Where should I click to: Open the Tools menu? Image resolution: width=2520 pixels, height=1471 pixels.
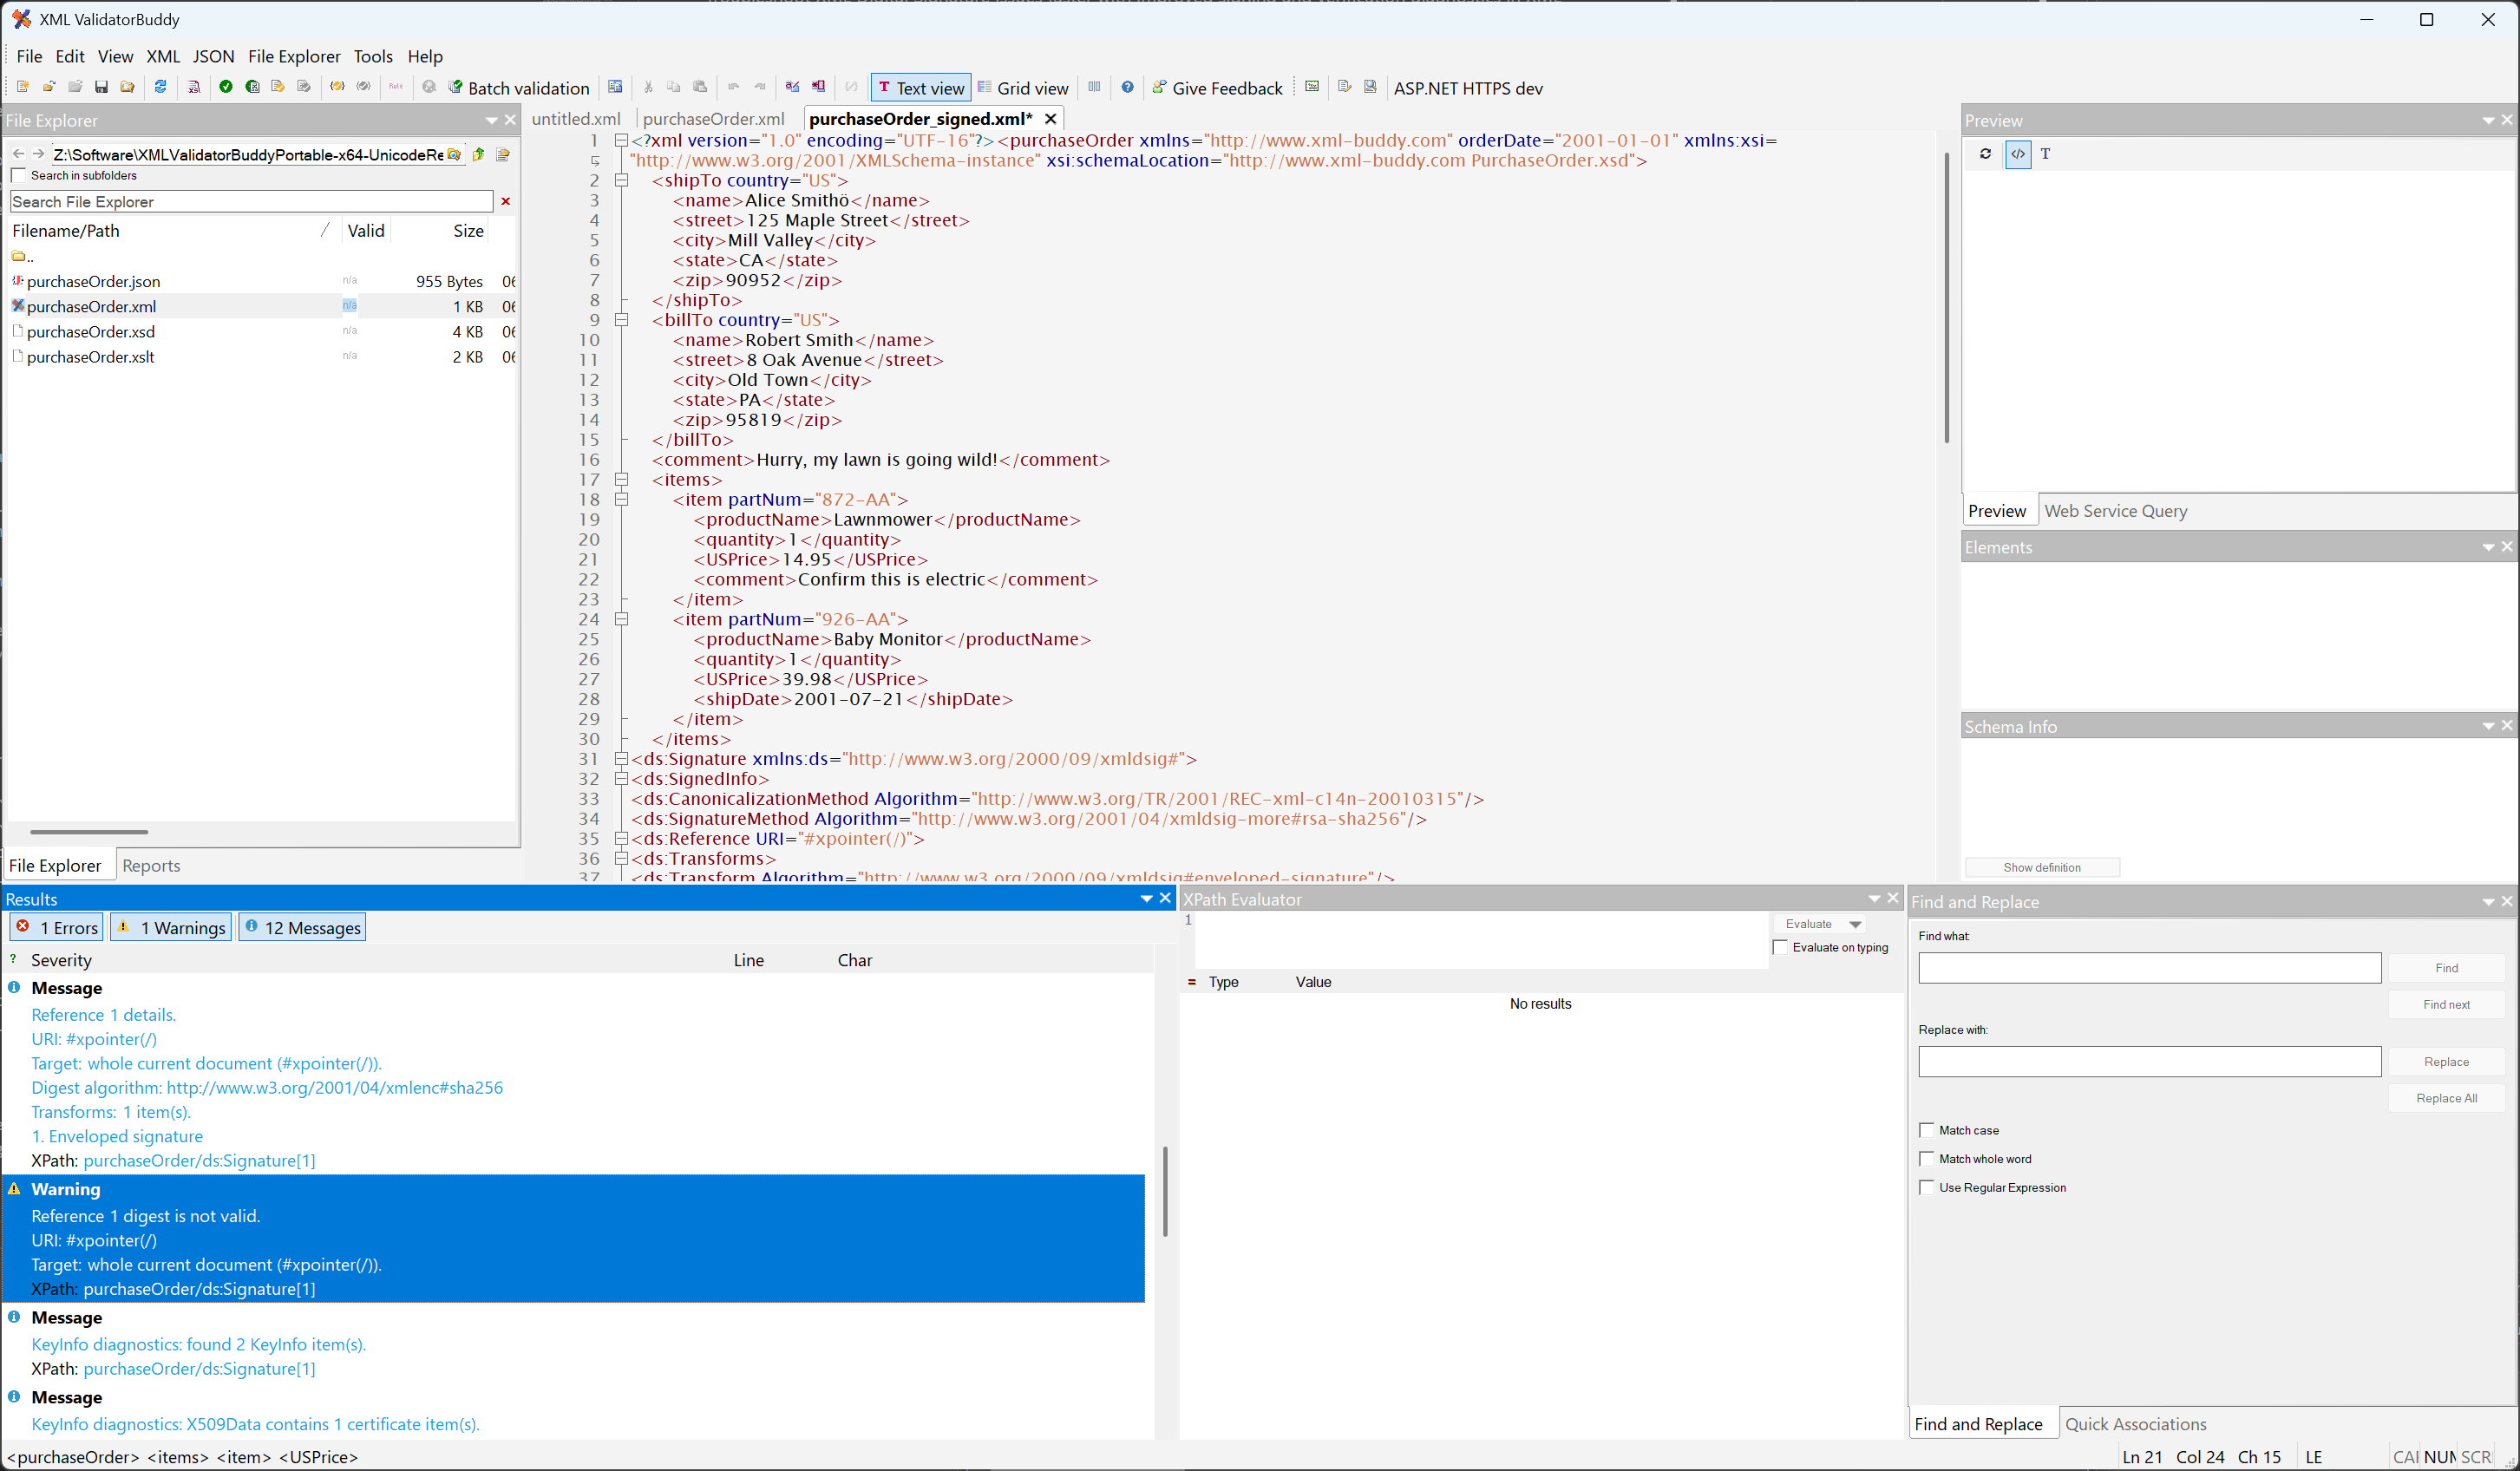373,56
